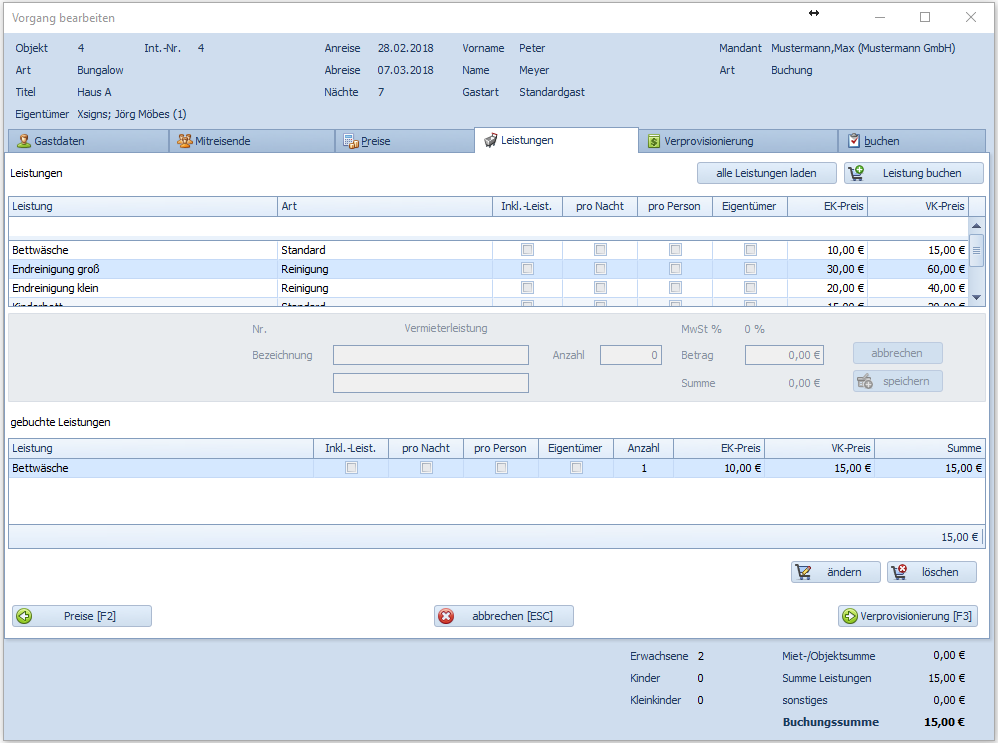Toggle pro Person checkbox for Endreinigung groß
Image resolution: width=998 pixels, height=743 pixels.
pyautogui.click(x=675, y=269)
